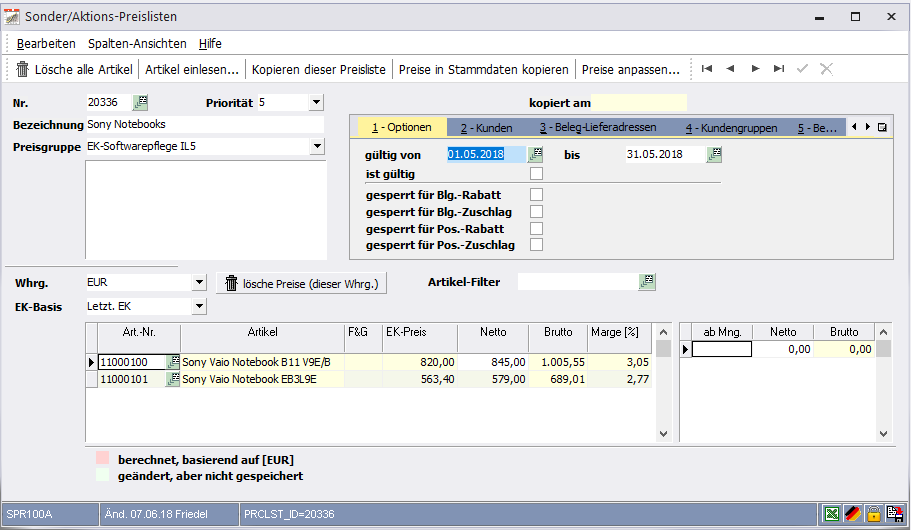Toggle the 'ist gültig' checkbox
The height and width of the screenshot is (530, 911).
(536, 174)
